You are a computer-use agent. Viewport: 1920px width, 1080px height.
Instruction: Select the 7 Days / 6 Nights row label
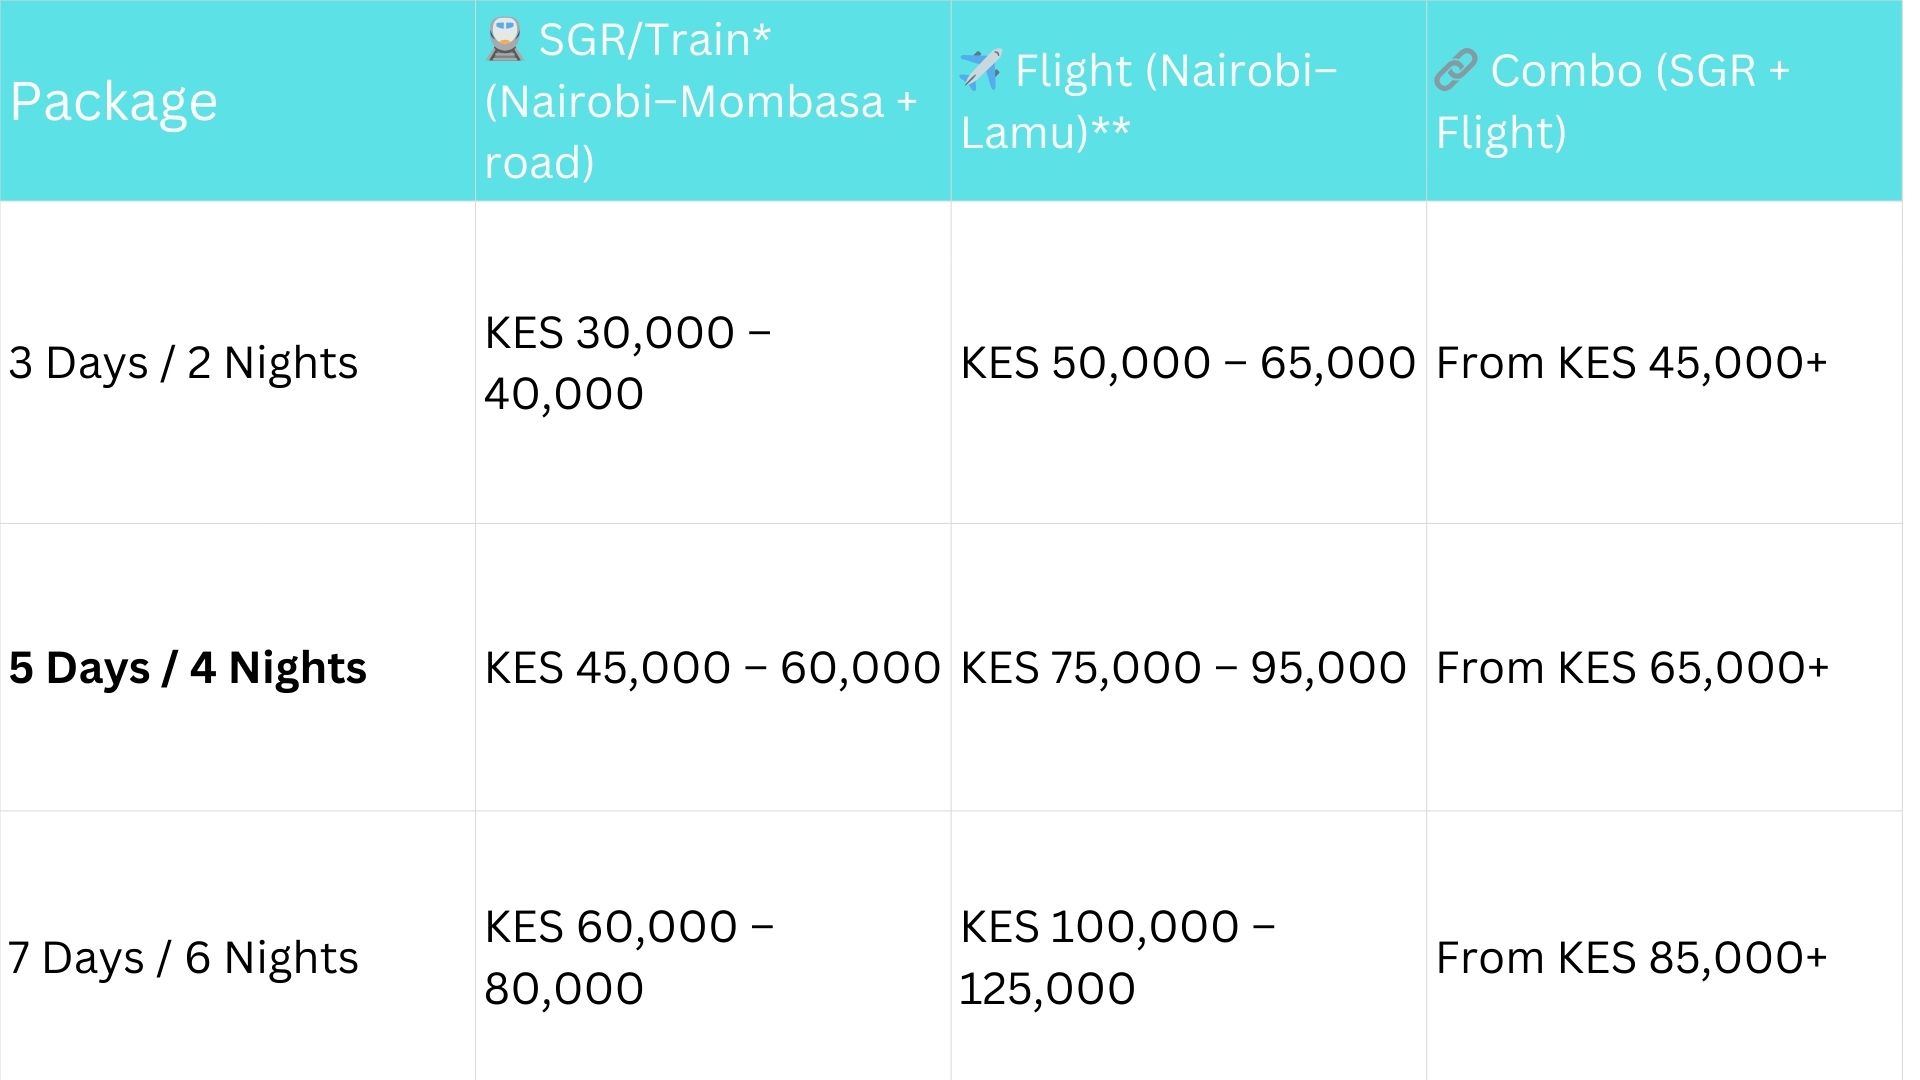(183, 958)
